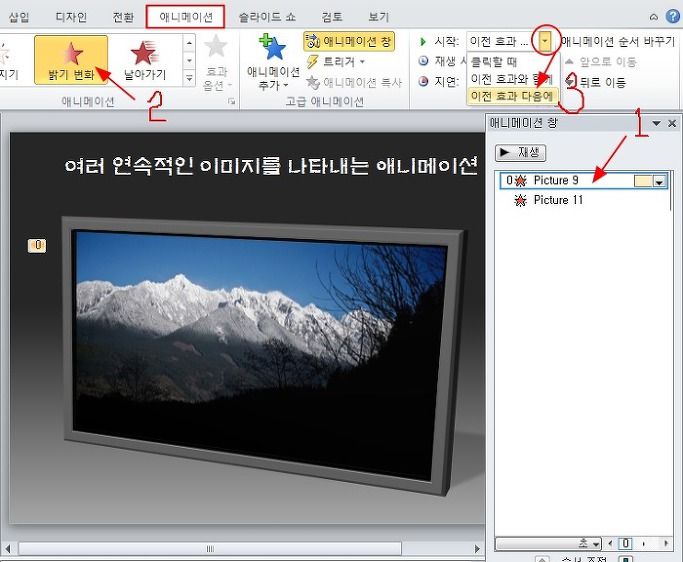
Task: Click 앞으로 이동 reorder button
Action: [x=601, y=62]
